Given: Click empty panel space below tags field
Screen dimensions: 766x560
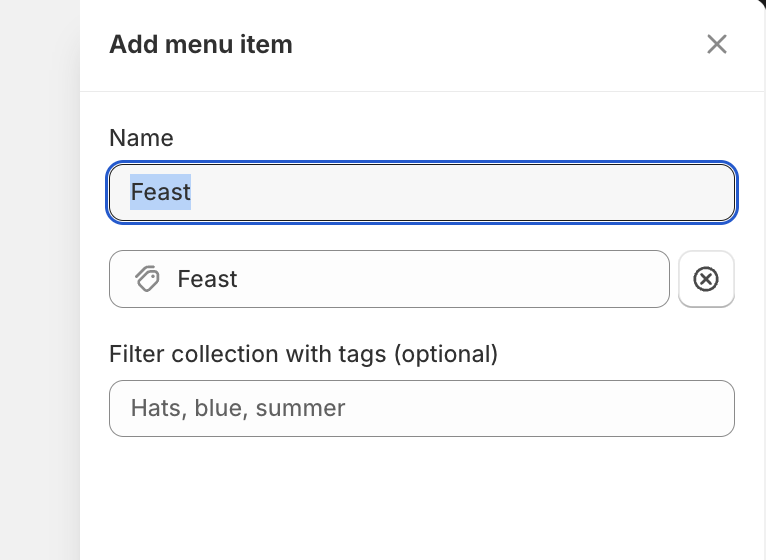Looking at the screenshot, I should [x=420, y=500].
